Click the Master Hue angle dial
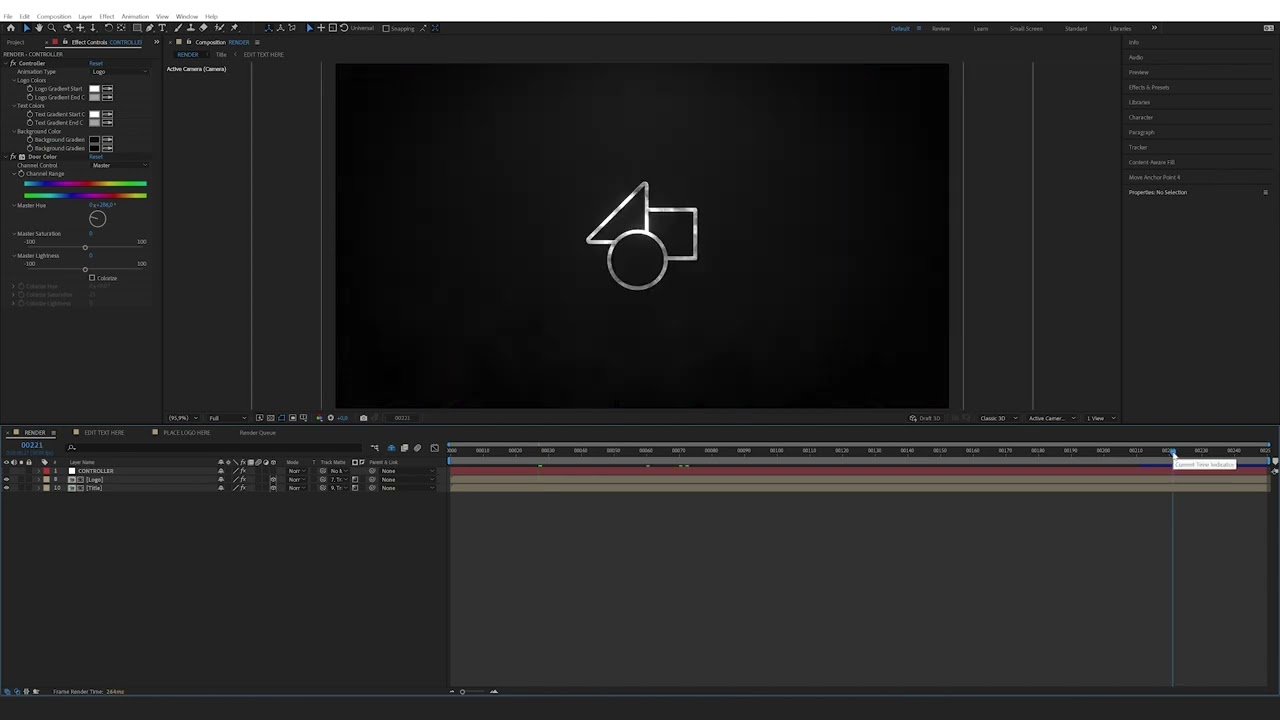The width and height of the screenshot is (1280, 720). 97,219
